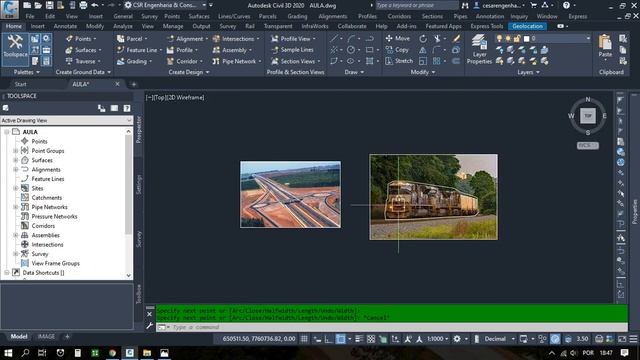Image resolution: width=640 pixels, height=360 pixels.
Task: Switch to the Geolocation ribbon tab
Action: coord(527,26)
